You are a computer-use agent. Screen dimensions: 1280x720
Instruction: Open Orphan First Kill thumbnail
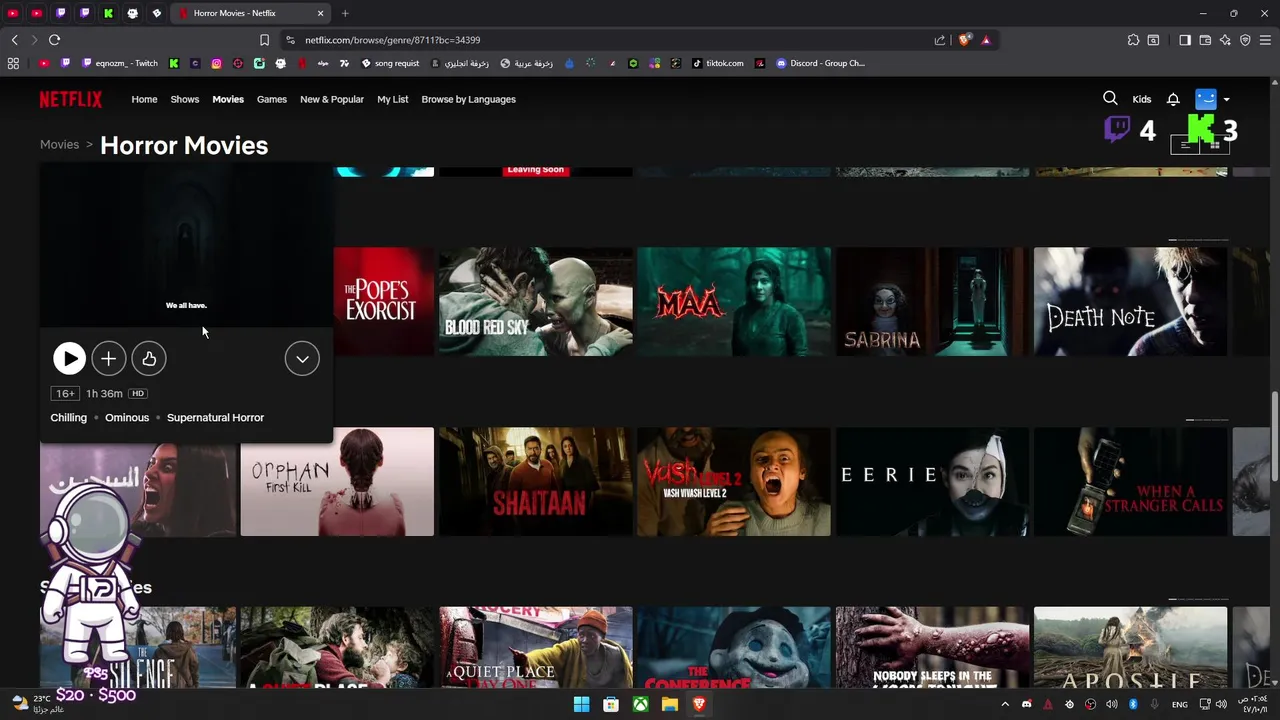point(337,481)
